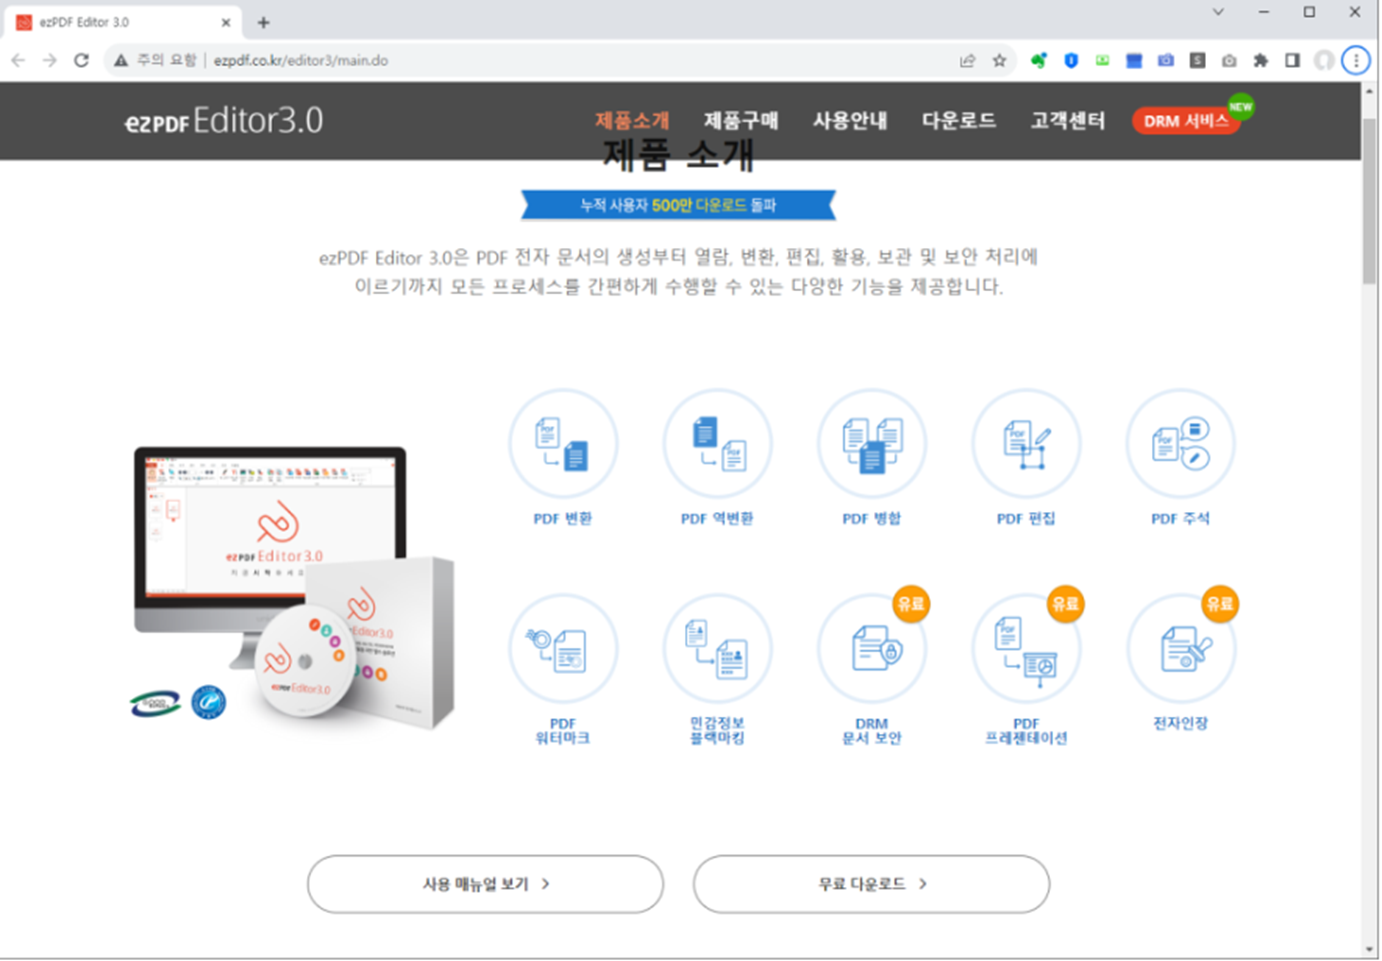
Task: Click the round blue certification badge
Action: click(209, 702)
